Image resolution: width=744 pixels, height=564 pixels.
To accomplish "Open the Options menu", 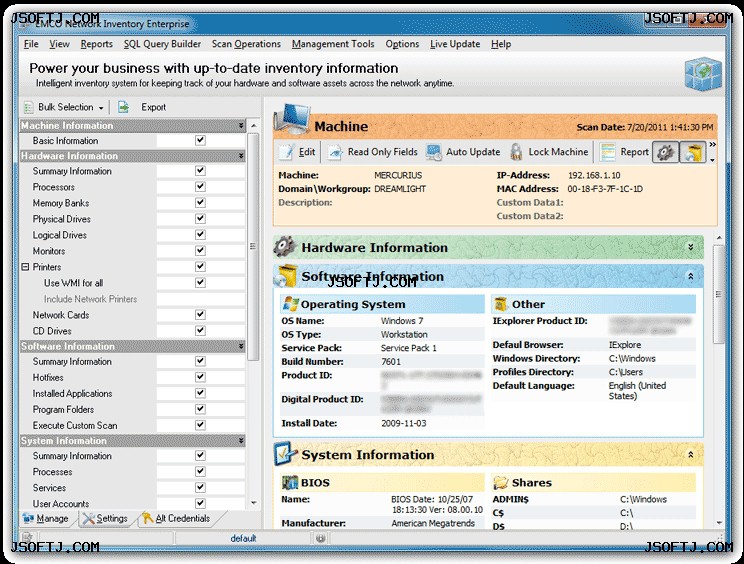I will pos(402,44).
